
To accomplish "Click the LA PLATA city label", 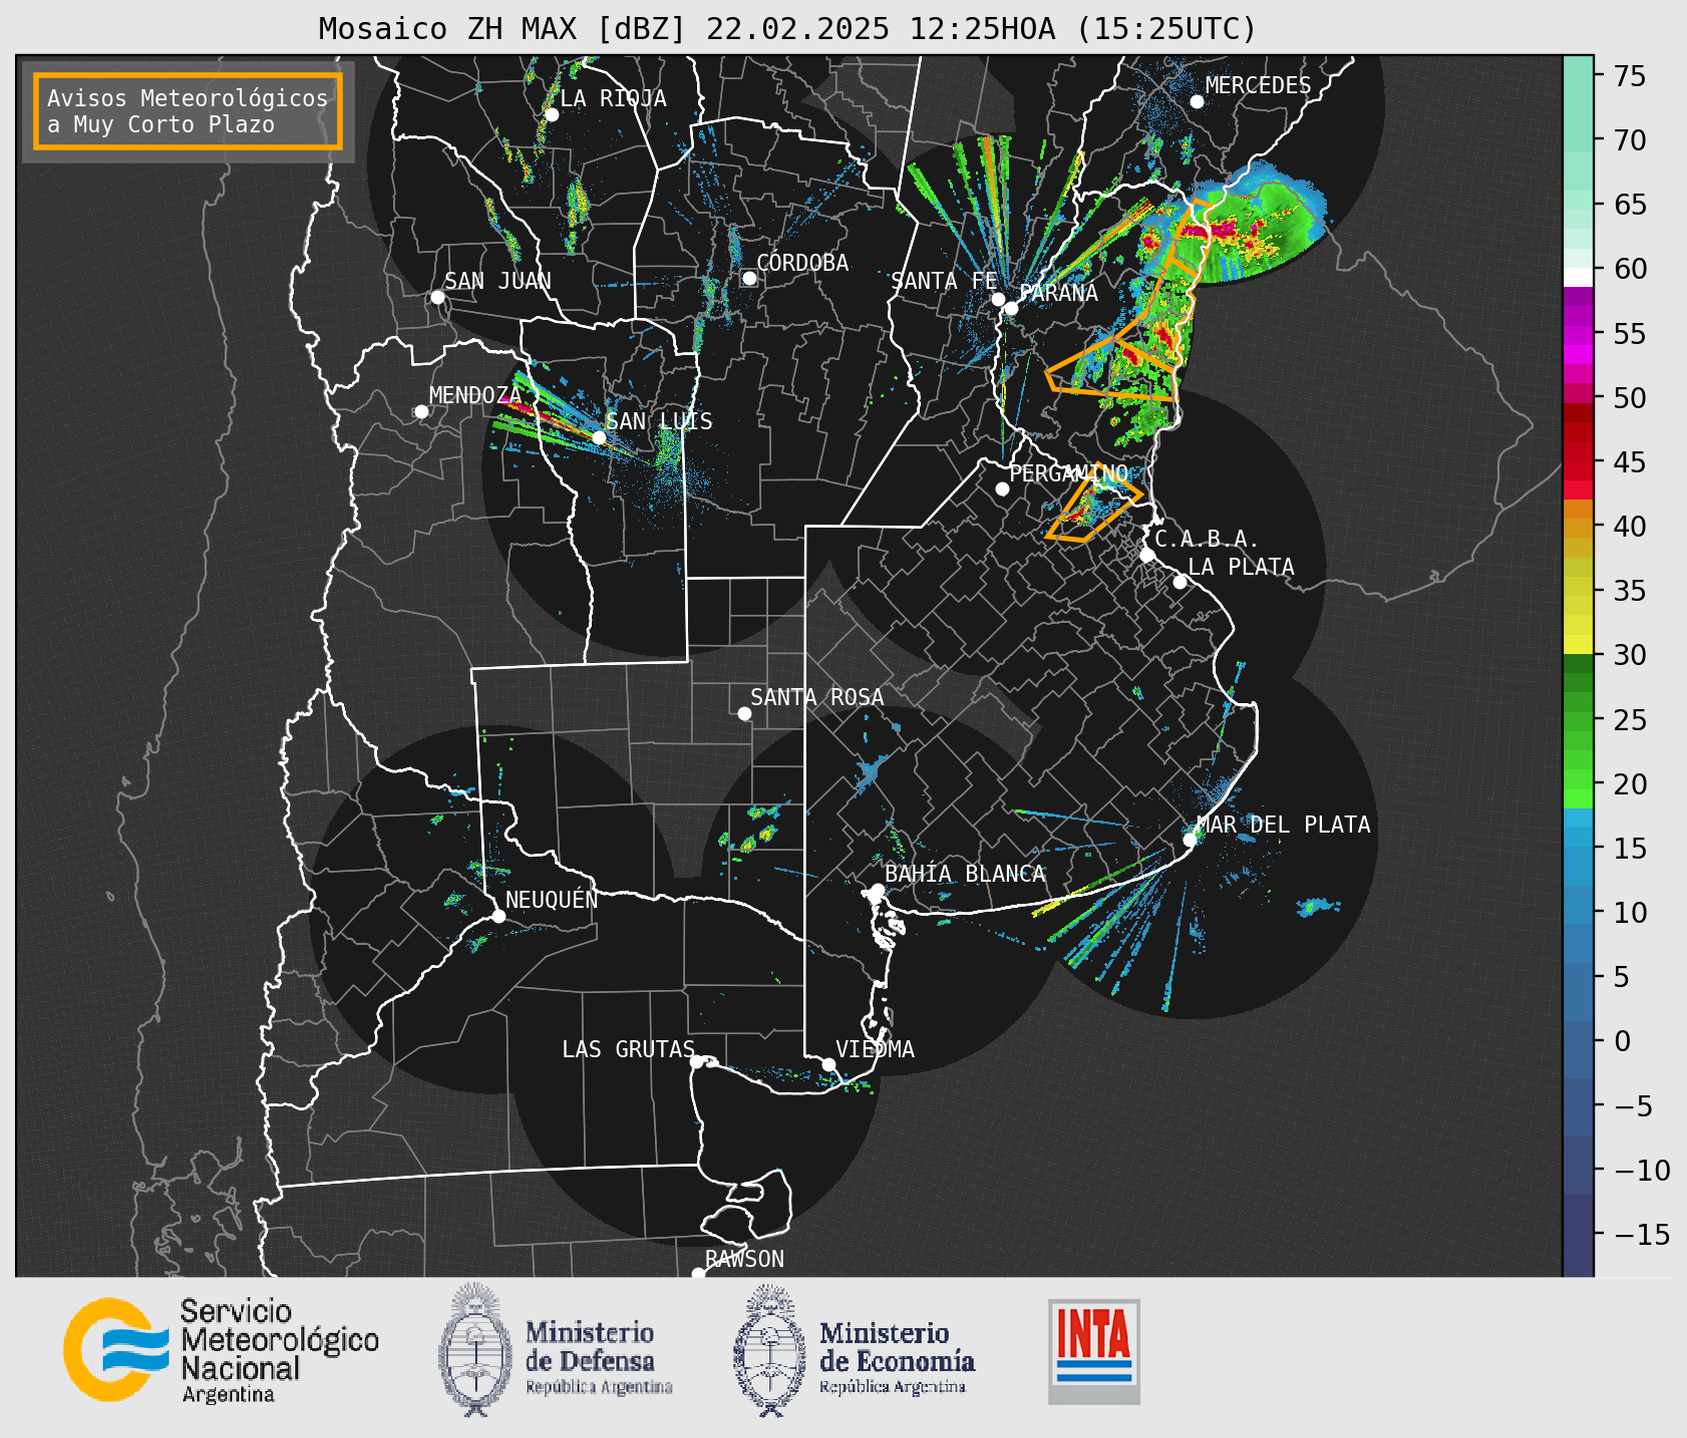I will (x=1241, y=567).
